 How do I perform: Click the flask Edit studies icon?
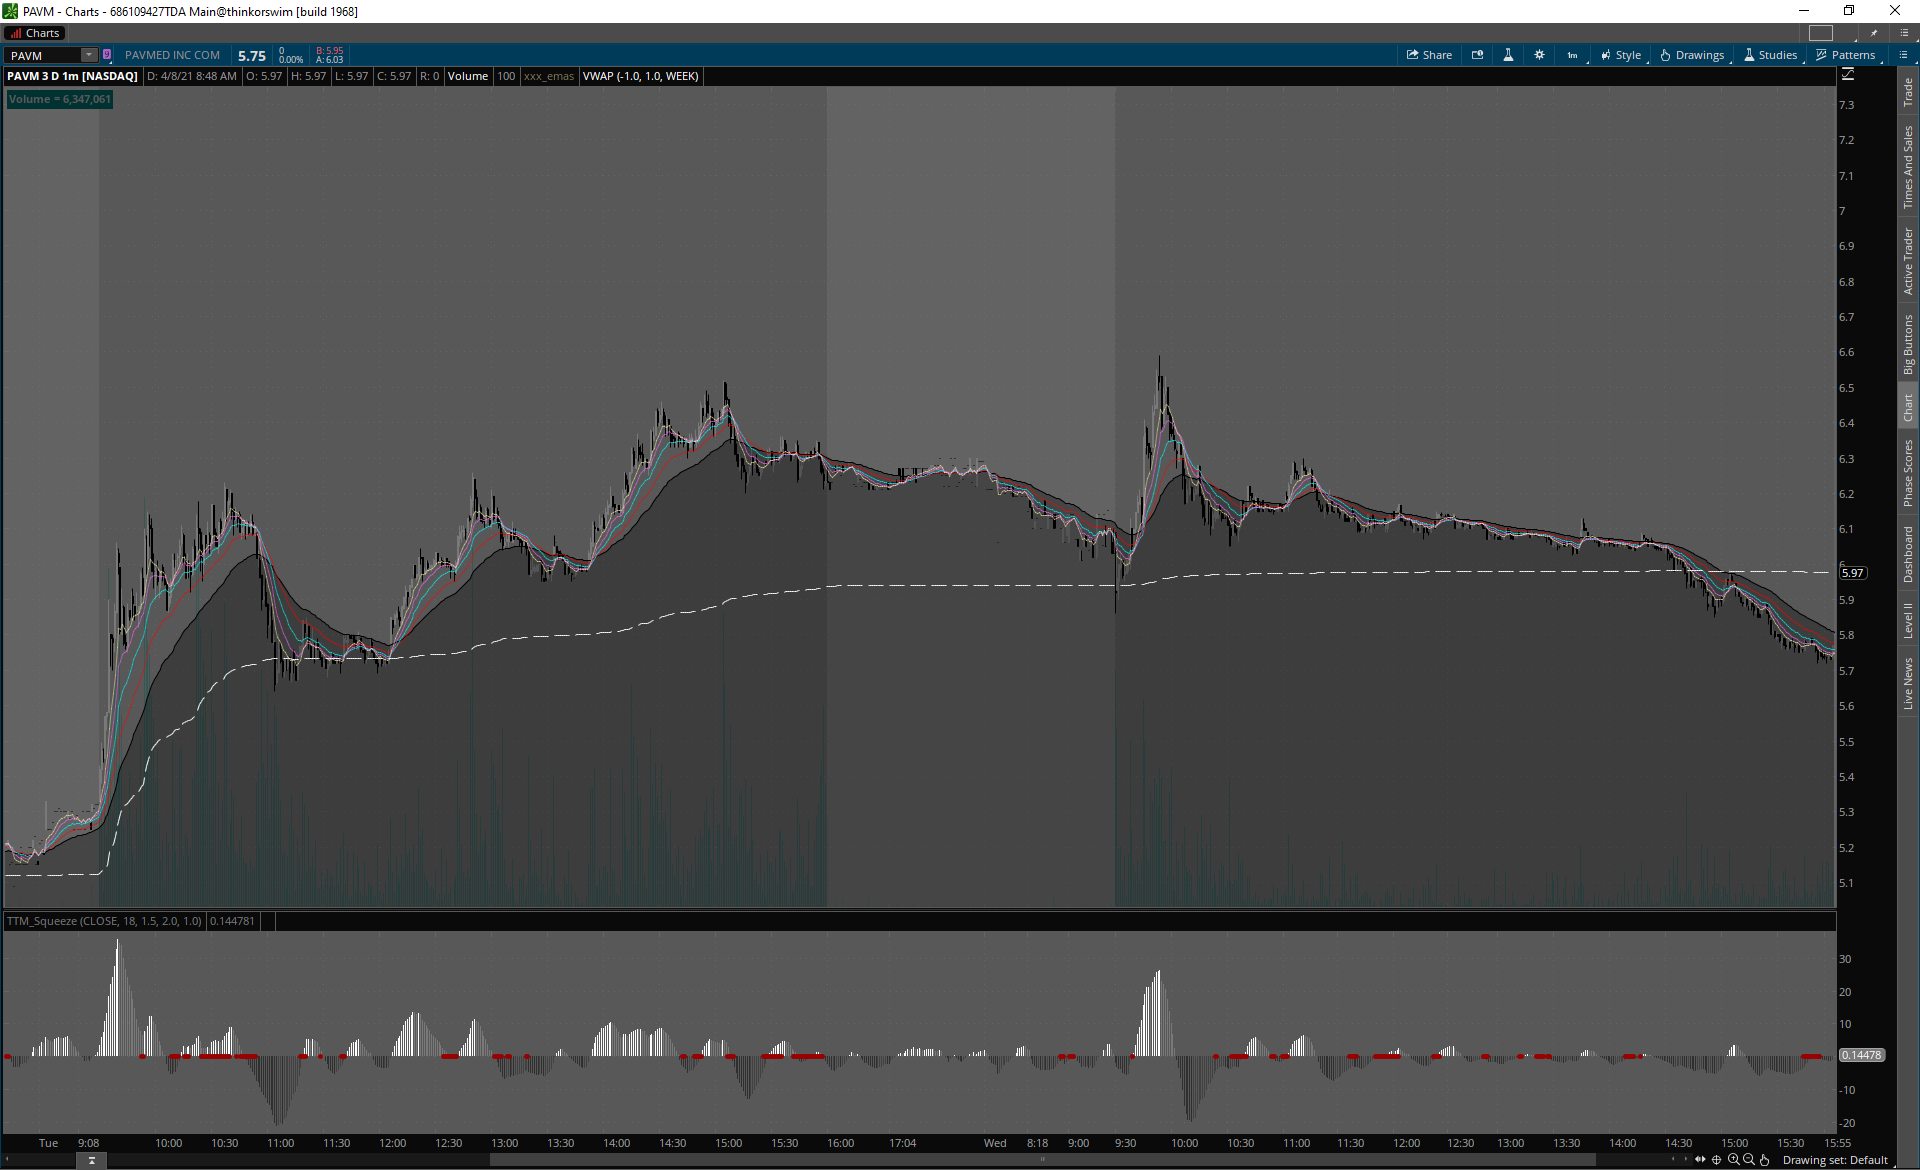point(1508,55)
